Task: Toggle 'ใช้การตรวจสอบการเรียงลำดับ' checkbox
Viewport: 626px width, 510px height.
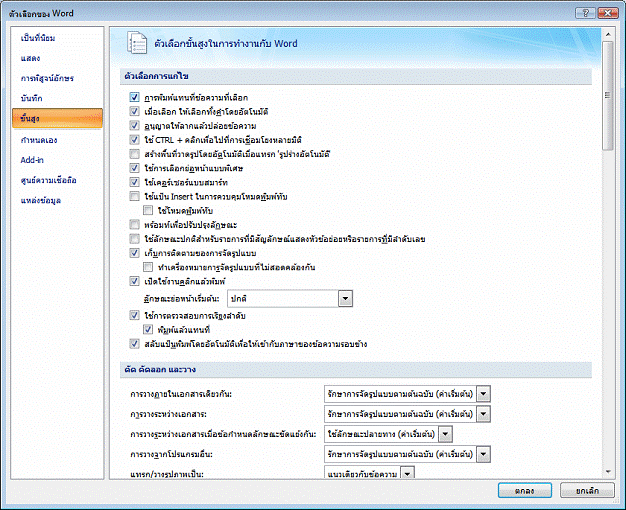Action: [x=135, y=316]
